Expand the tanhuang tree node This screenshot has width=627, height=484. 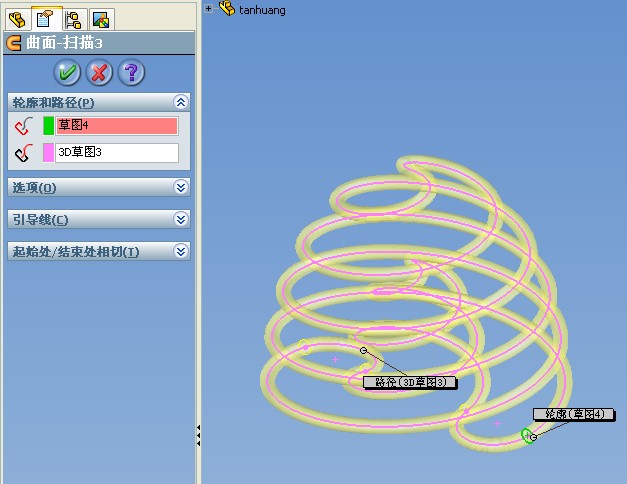coord(208,8)
